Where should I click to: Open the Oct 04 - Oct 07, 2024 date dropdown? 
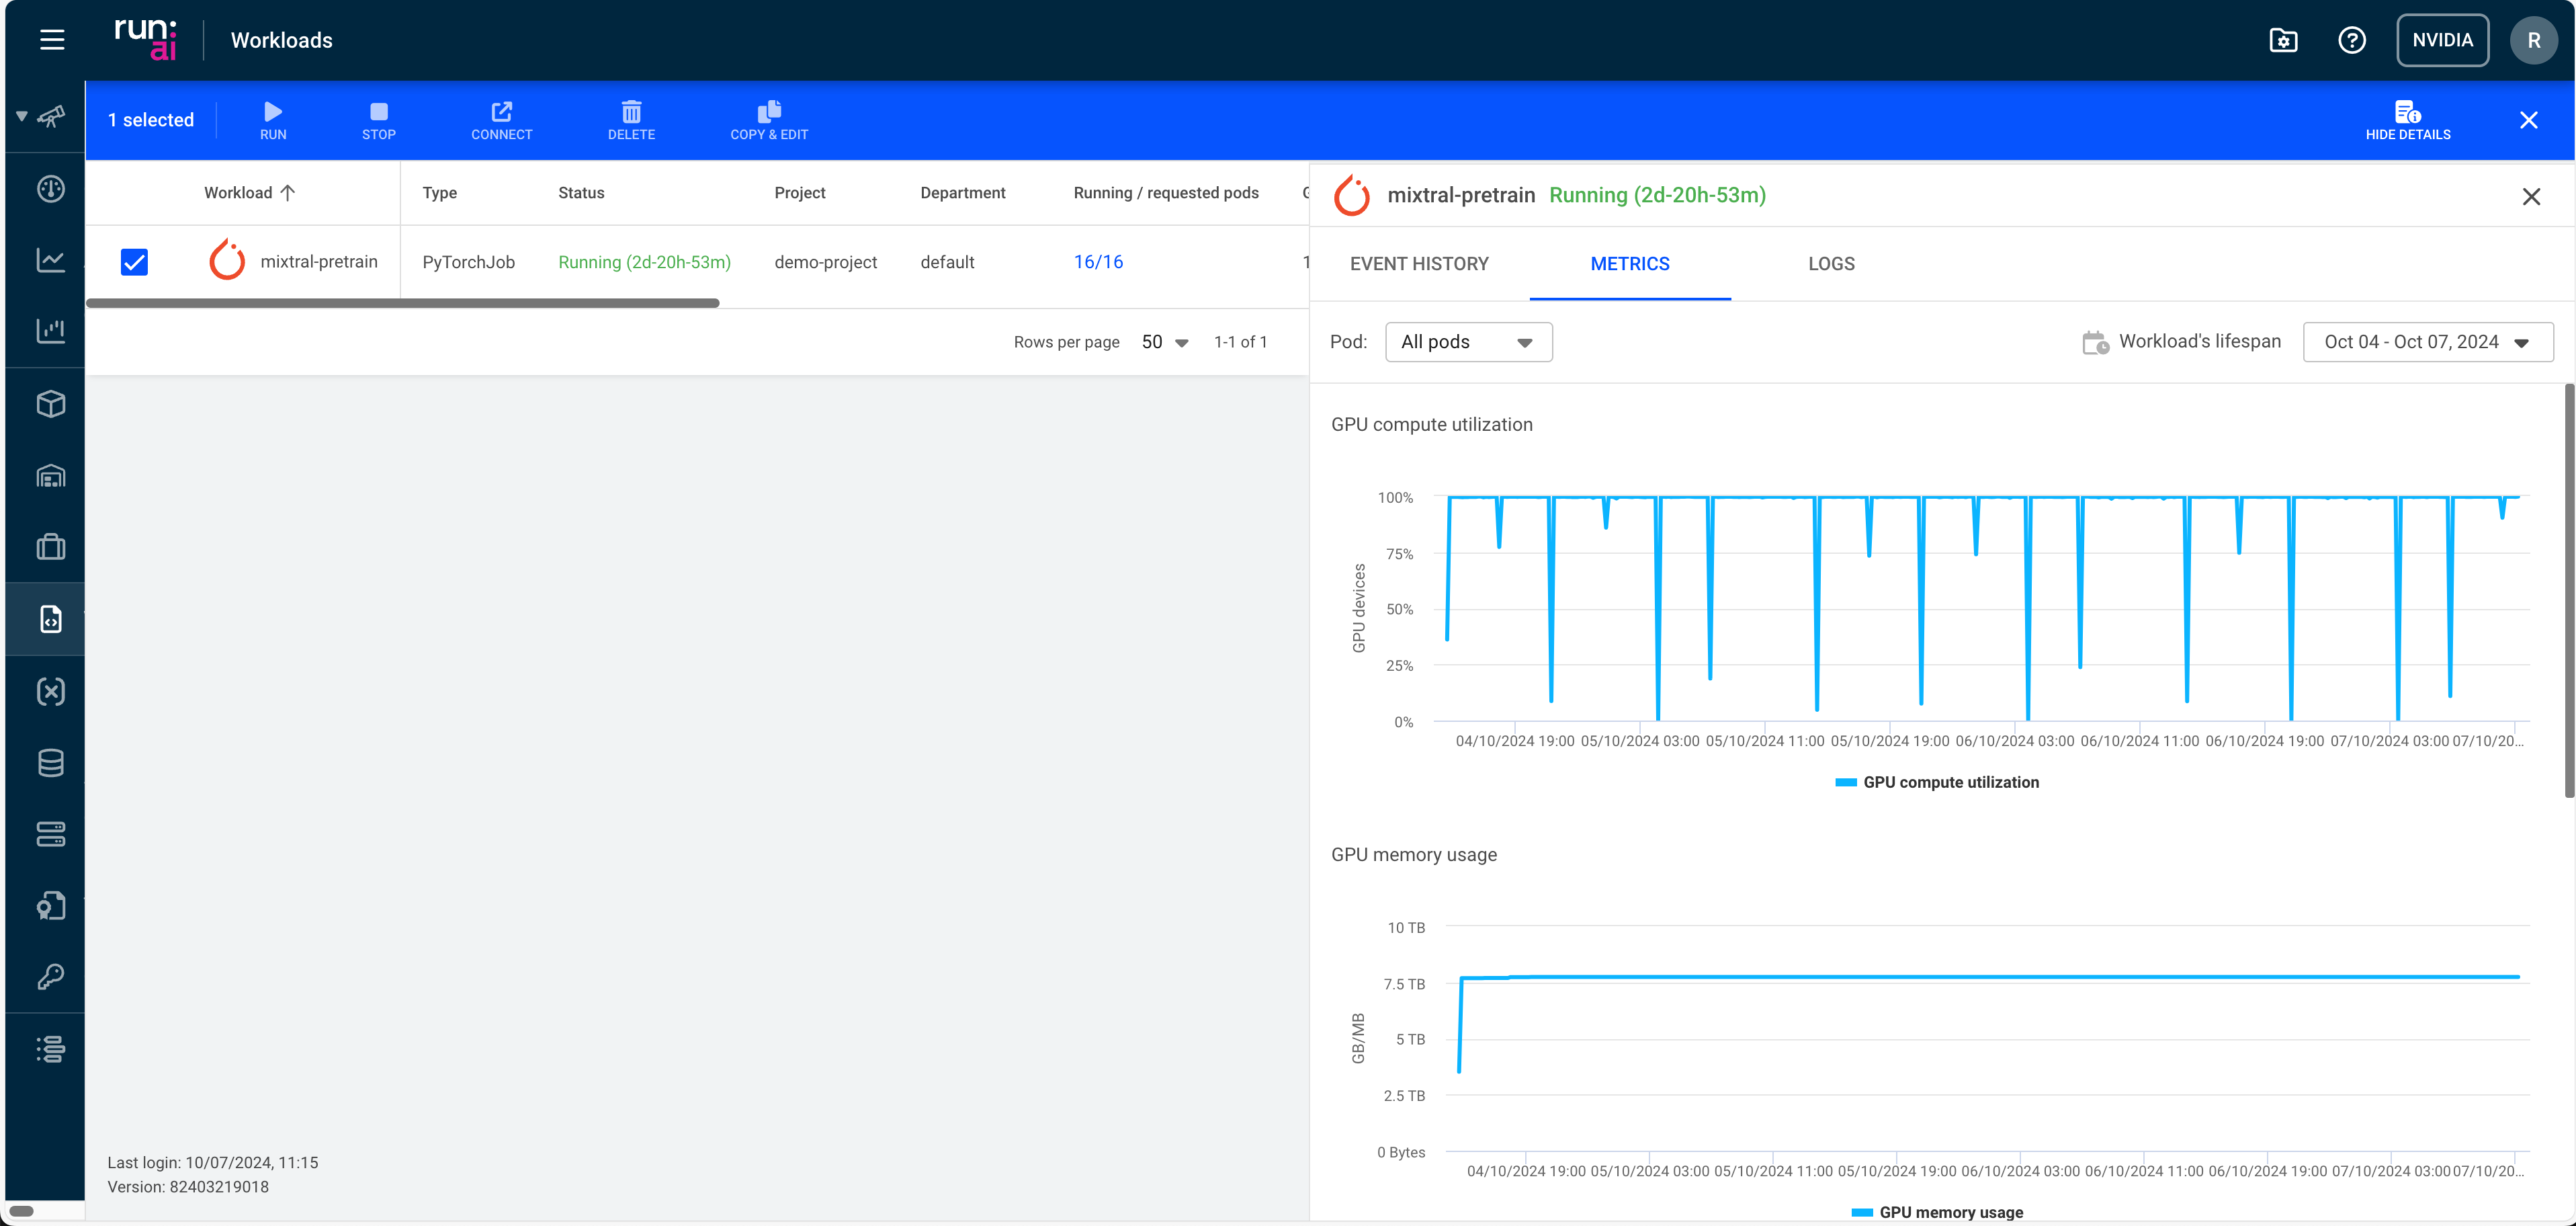click(x=2427, y=342)
